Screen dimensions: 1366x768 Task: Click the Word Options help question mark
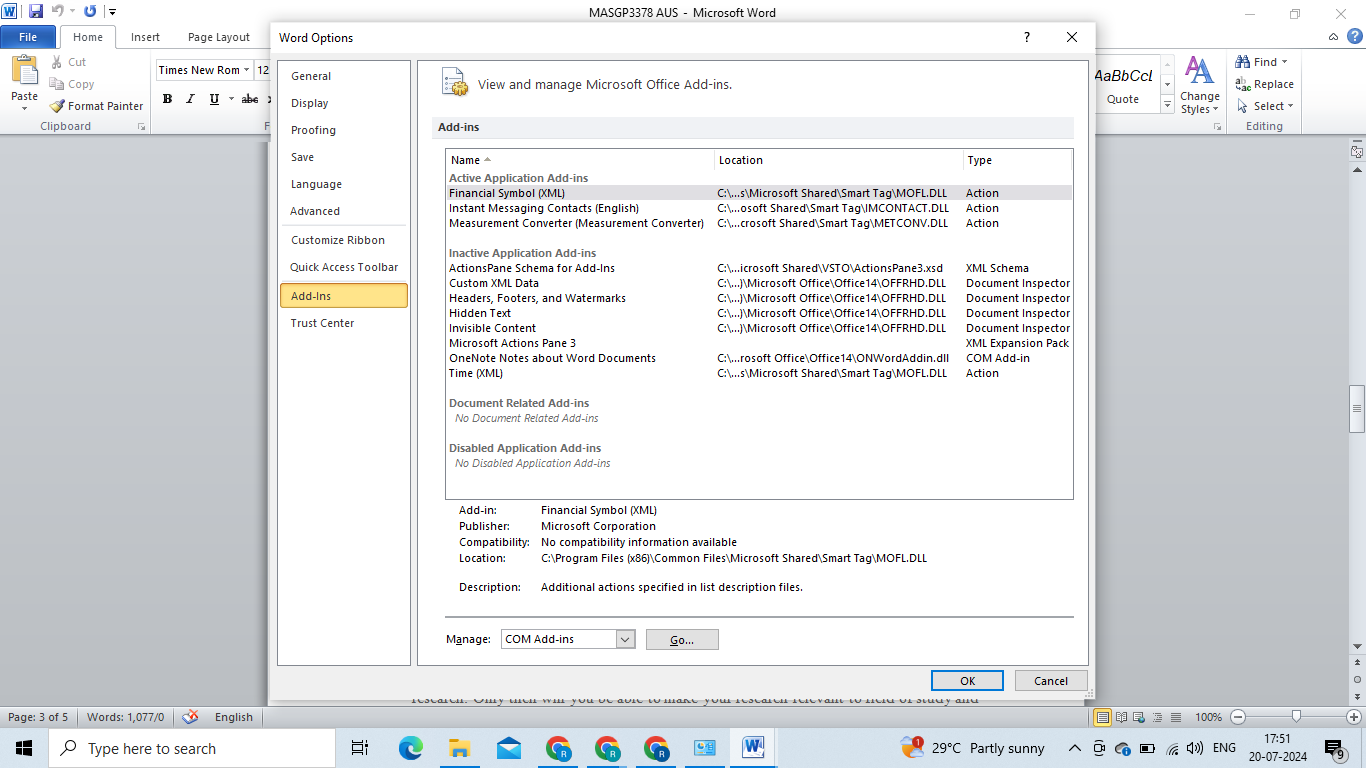click(x=1026, y=37)
